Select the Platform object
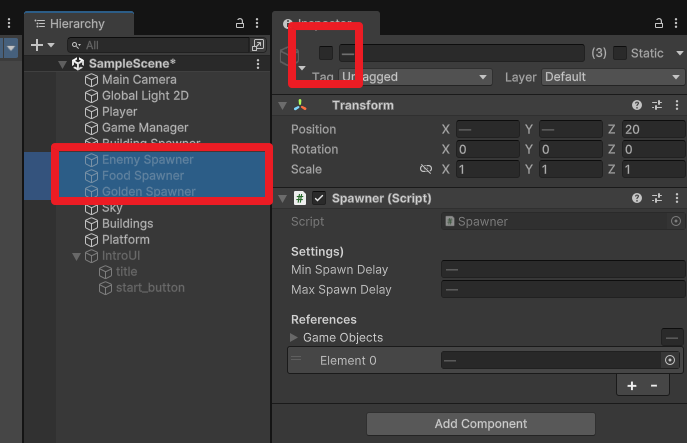This screenshot has height=443, width=687. tap(126, 240)
